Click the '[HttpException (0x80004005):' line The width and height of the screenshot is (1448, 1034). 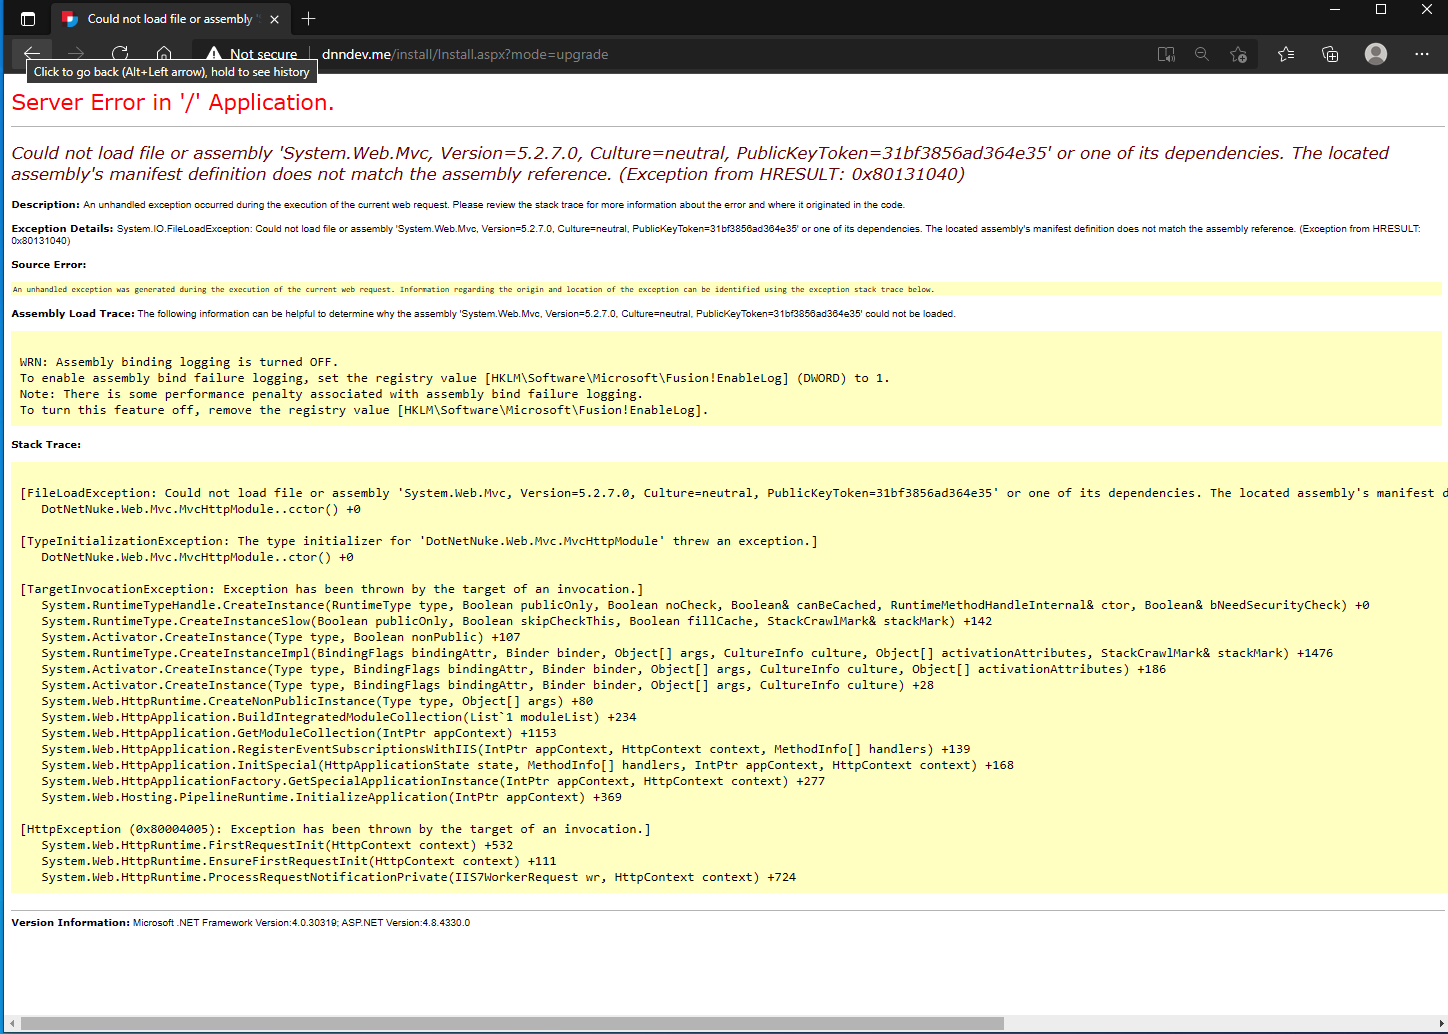click(x=336, y=829)
